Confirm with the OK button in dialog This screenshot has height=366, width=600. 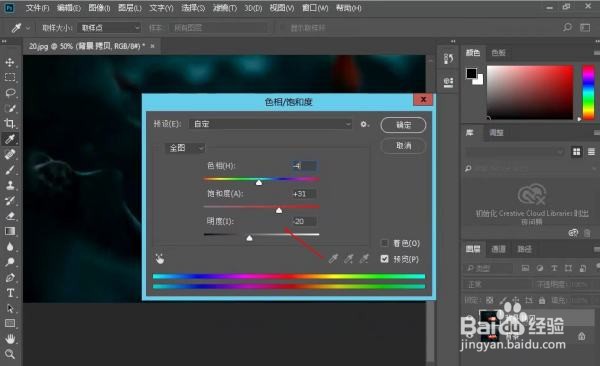pyautogui.click(x=403, y=125)
